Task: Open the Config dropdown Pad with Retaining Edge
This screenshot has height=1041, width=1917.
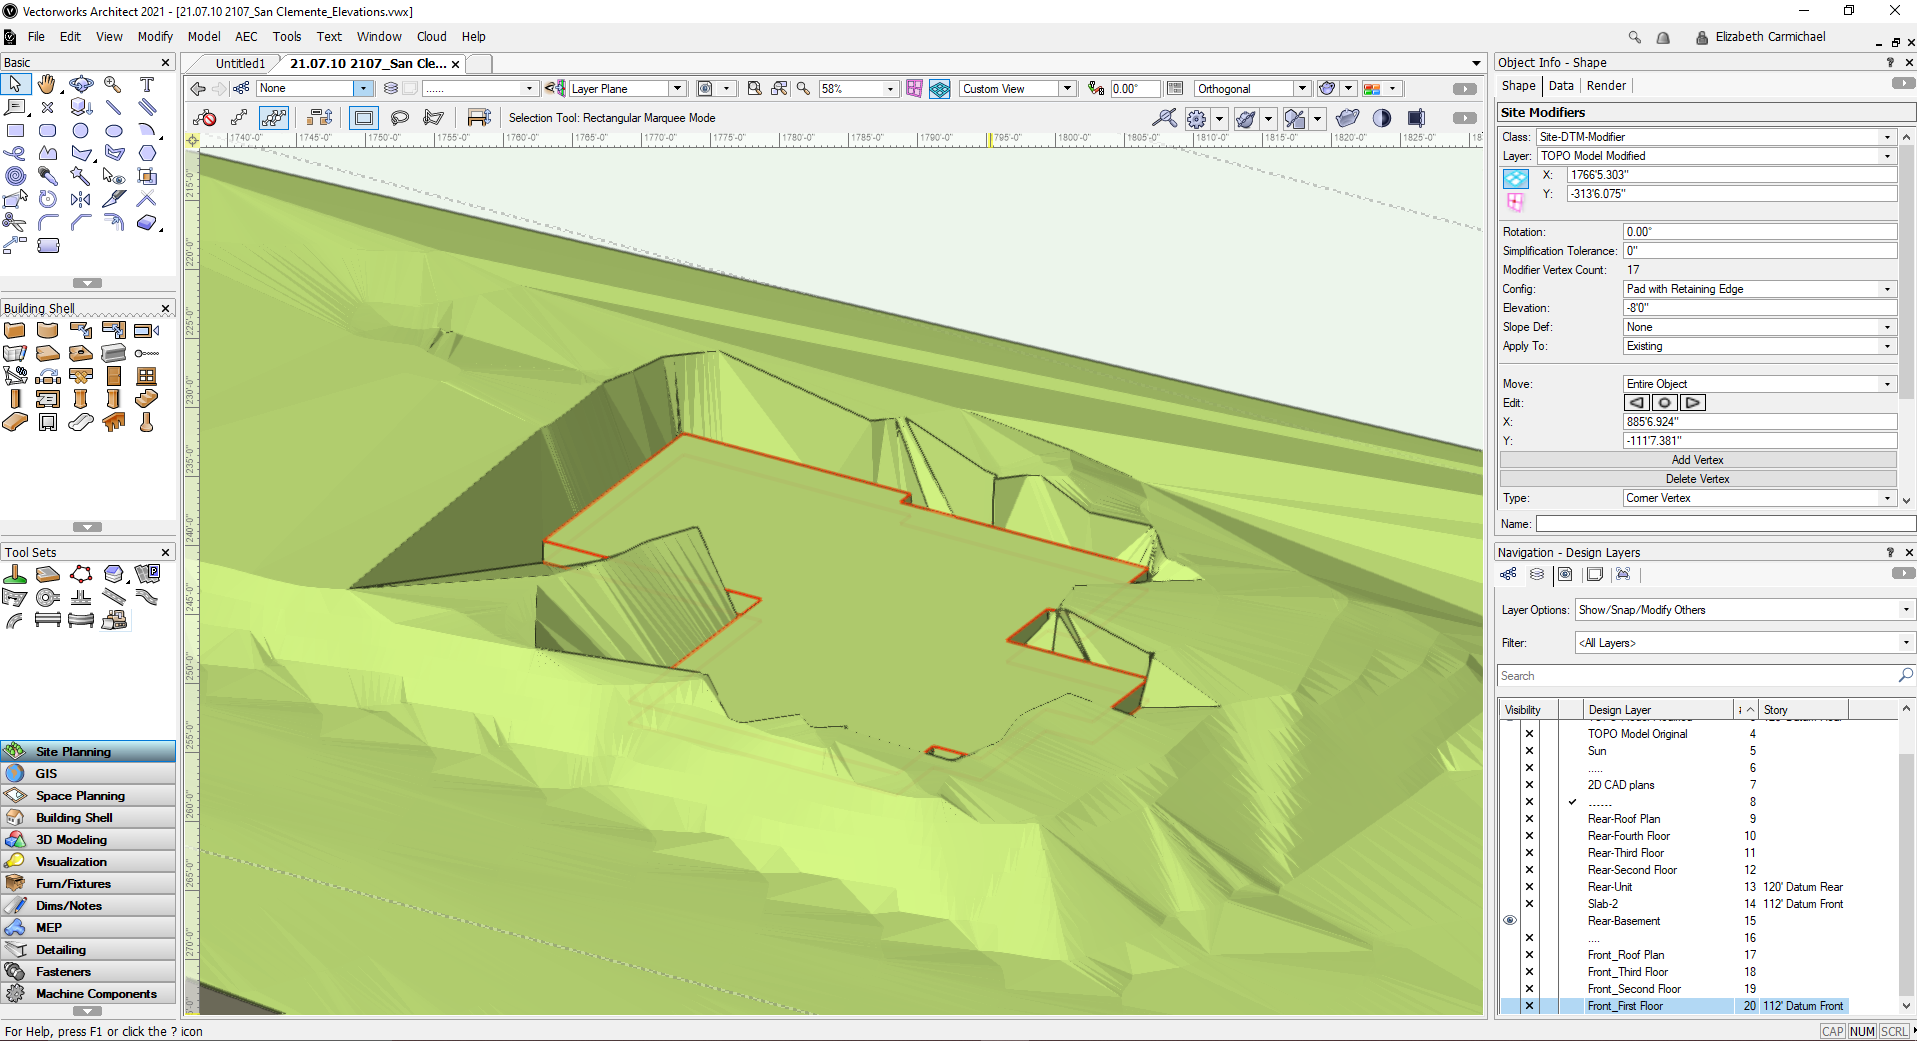Action: pos(1759,289)
